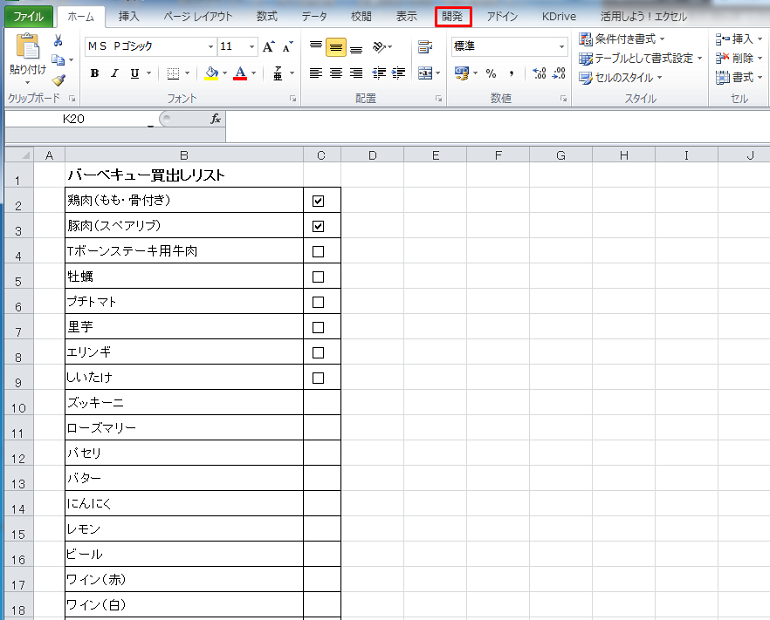The image size is (770, 620).
Task: Open the font name dropdown
Action: [210, 47]
